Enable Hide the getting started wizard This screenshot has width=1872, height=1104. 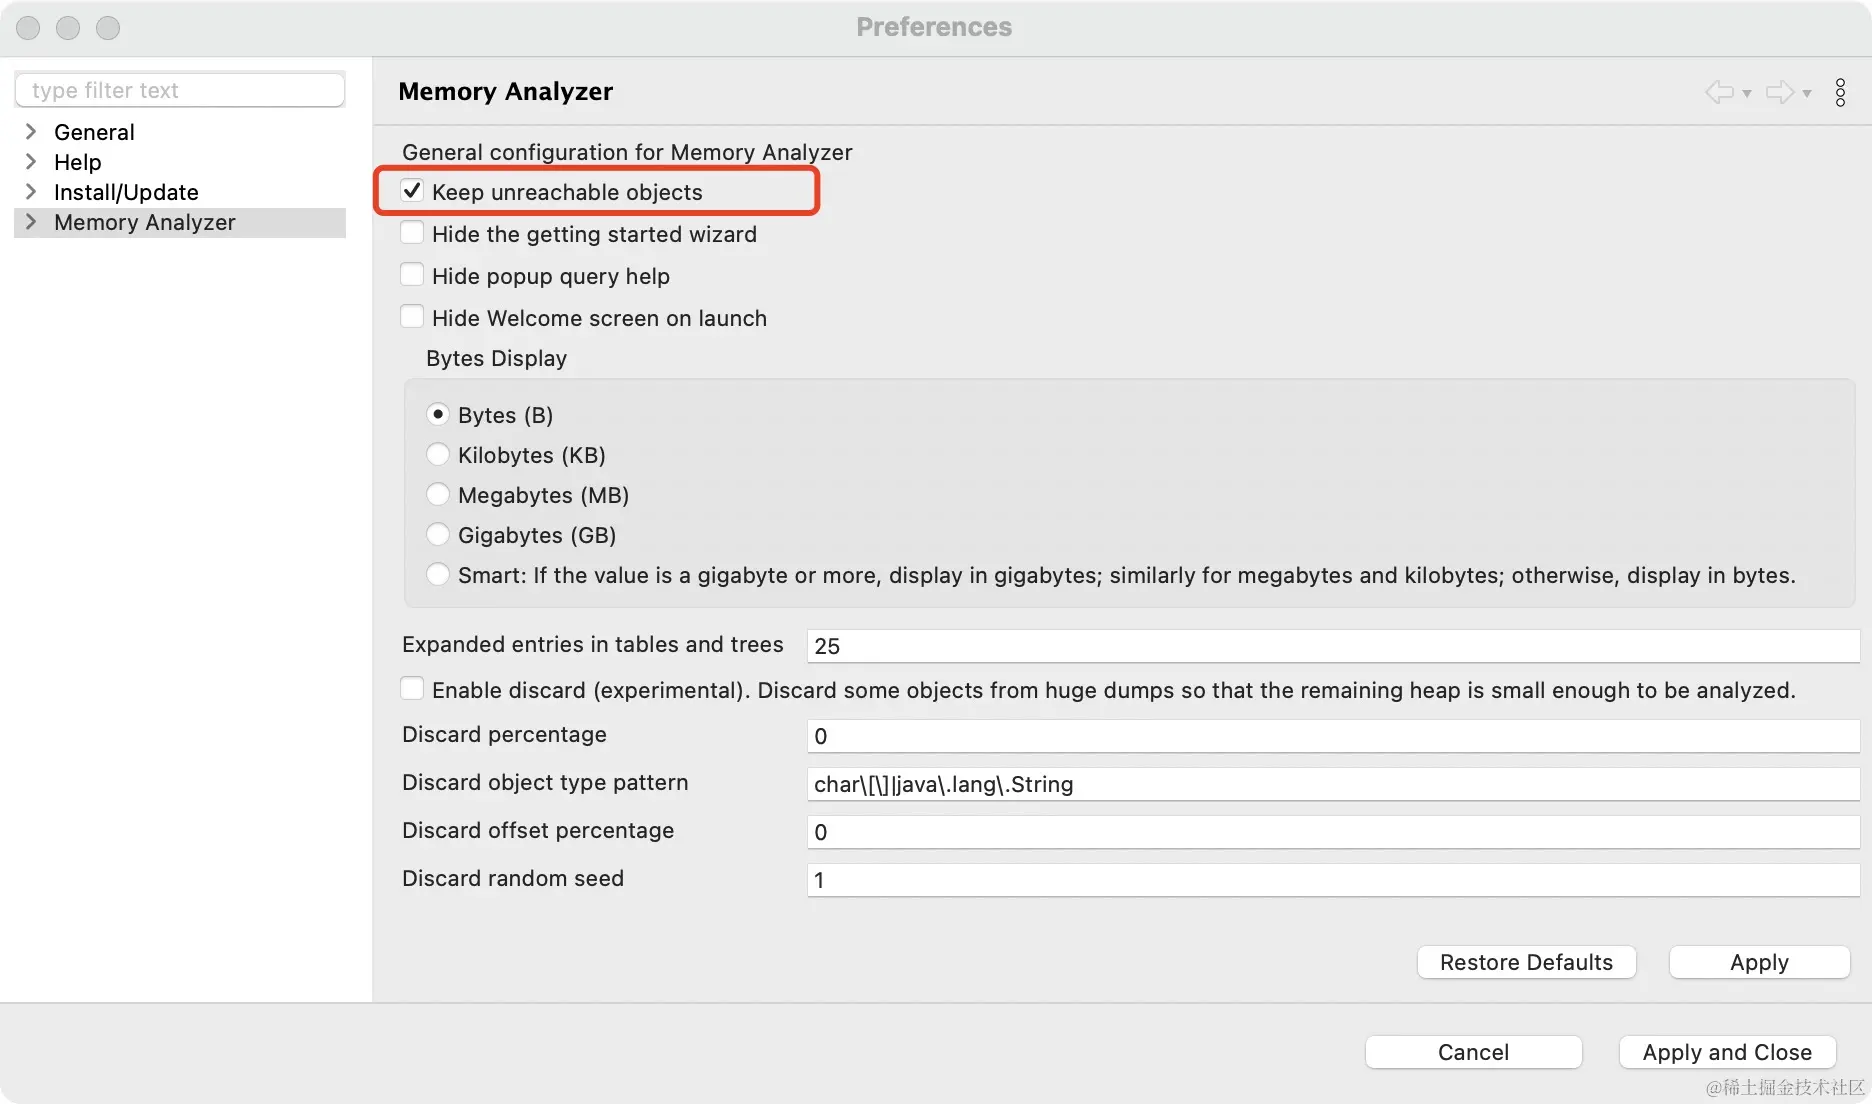pos(412,233)
